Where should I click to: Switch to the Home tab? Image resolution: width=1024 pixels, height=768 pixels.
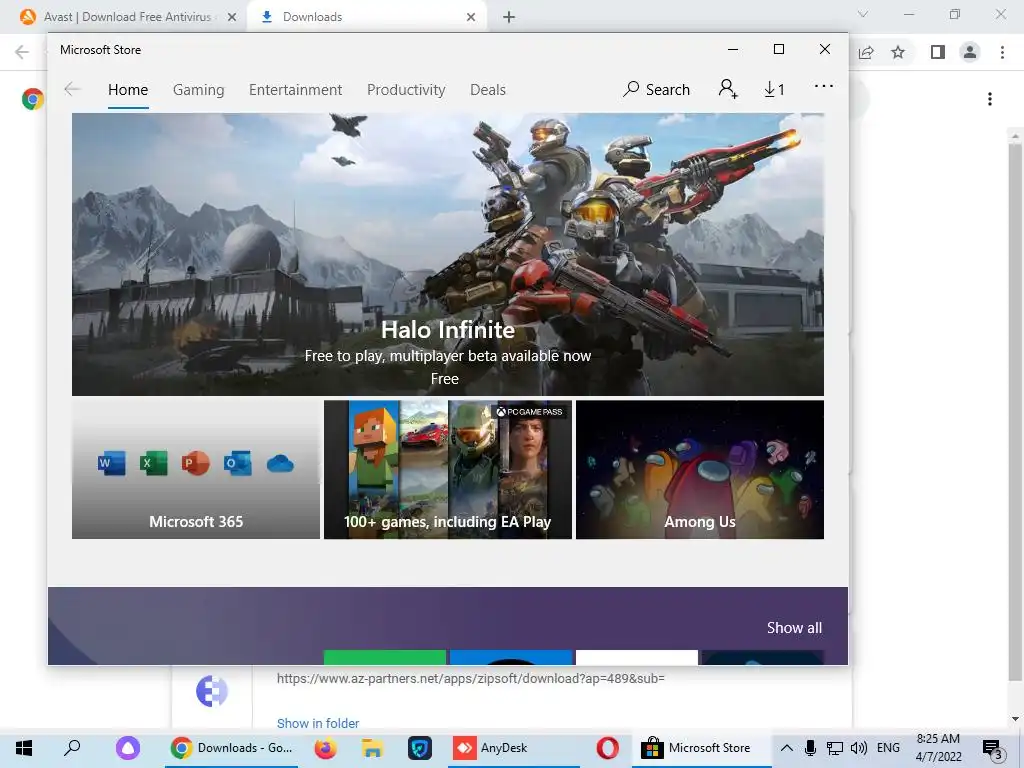coord(128,90)
